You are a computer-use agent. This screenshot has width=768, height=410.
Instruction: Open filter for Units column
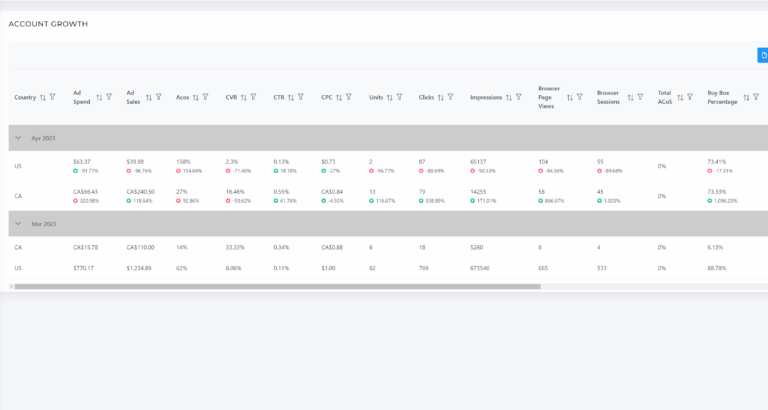399,97
